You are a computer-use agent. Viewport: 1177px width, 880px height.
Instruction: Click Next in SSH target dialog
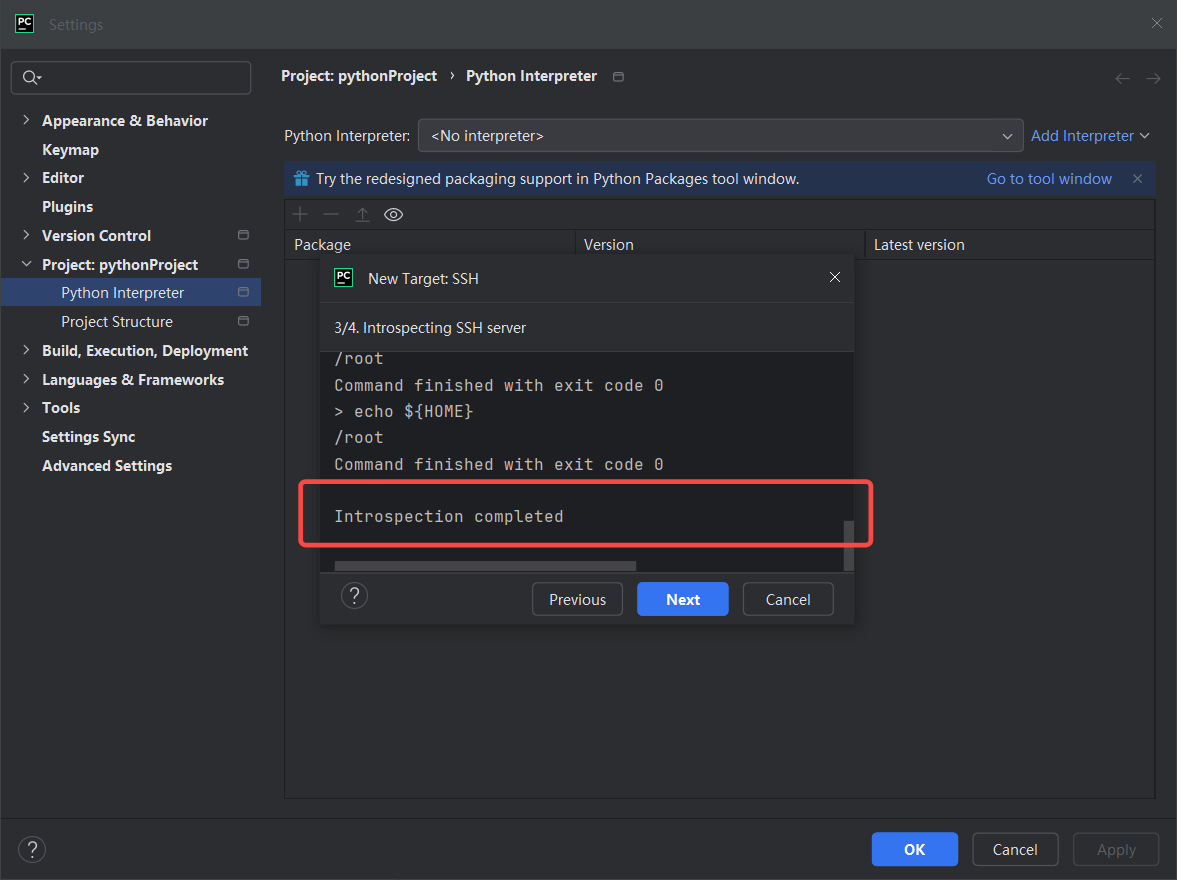tap(683, 600)
